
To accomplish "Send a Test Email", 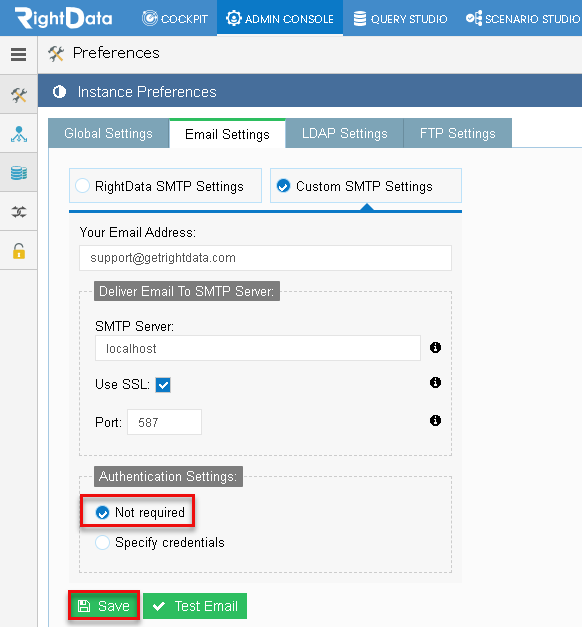I will [x=195, y=606].
